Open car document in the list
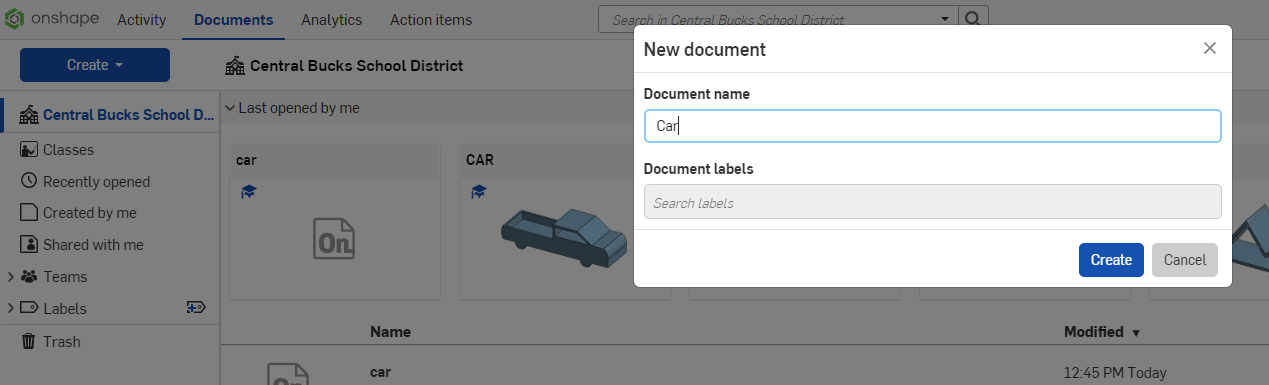 [380, 372]
